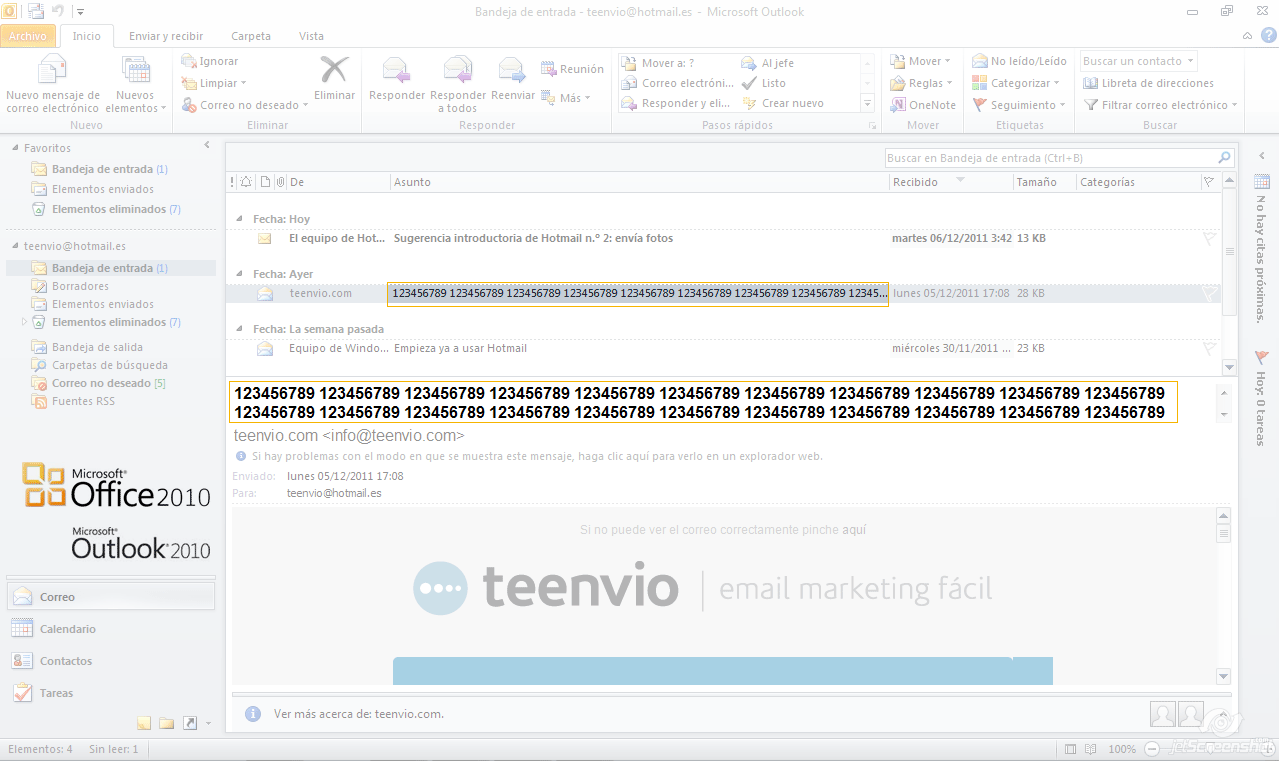Image resolution: width=1279 pixels, height=761 pixels.
Task: Open the Empieza ya a usar Hotmail email
Action: [723, 348]
